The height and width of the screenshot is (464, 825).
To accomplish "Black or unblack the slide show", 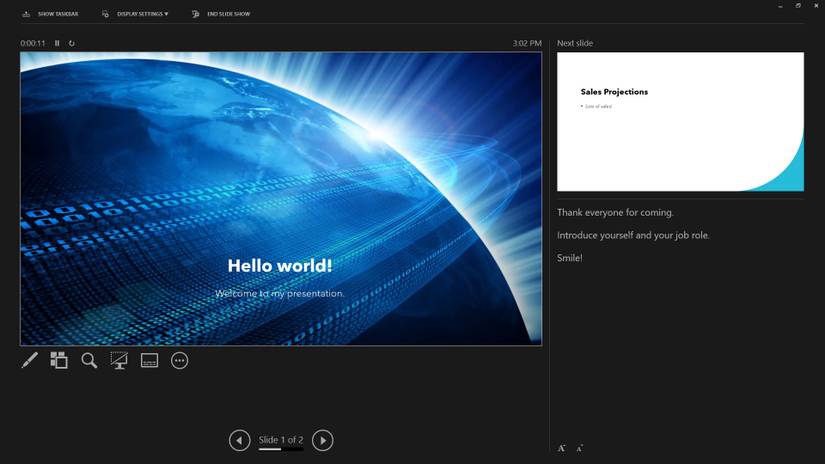I will [119, 360].
